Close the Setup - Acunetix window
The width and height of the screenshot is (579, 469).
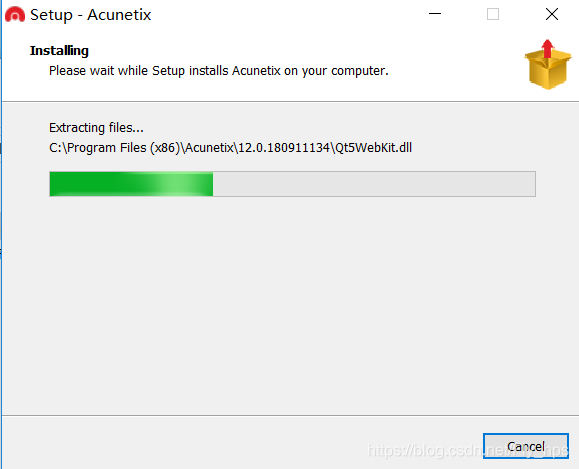pos(552,14)
